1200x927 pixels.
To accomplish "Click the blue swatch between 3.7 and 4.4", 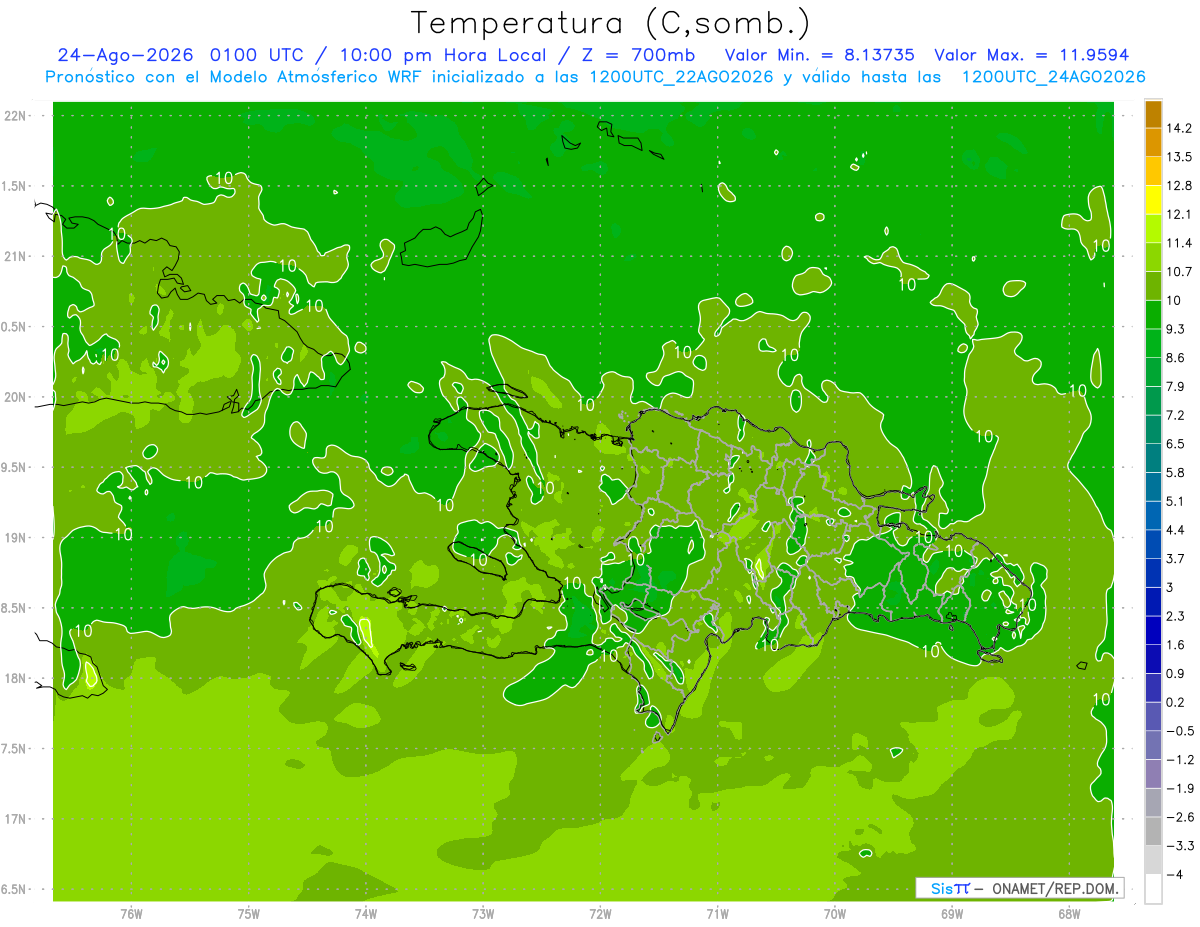I will [x=1153, y=544].
